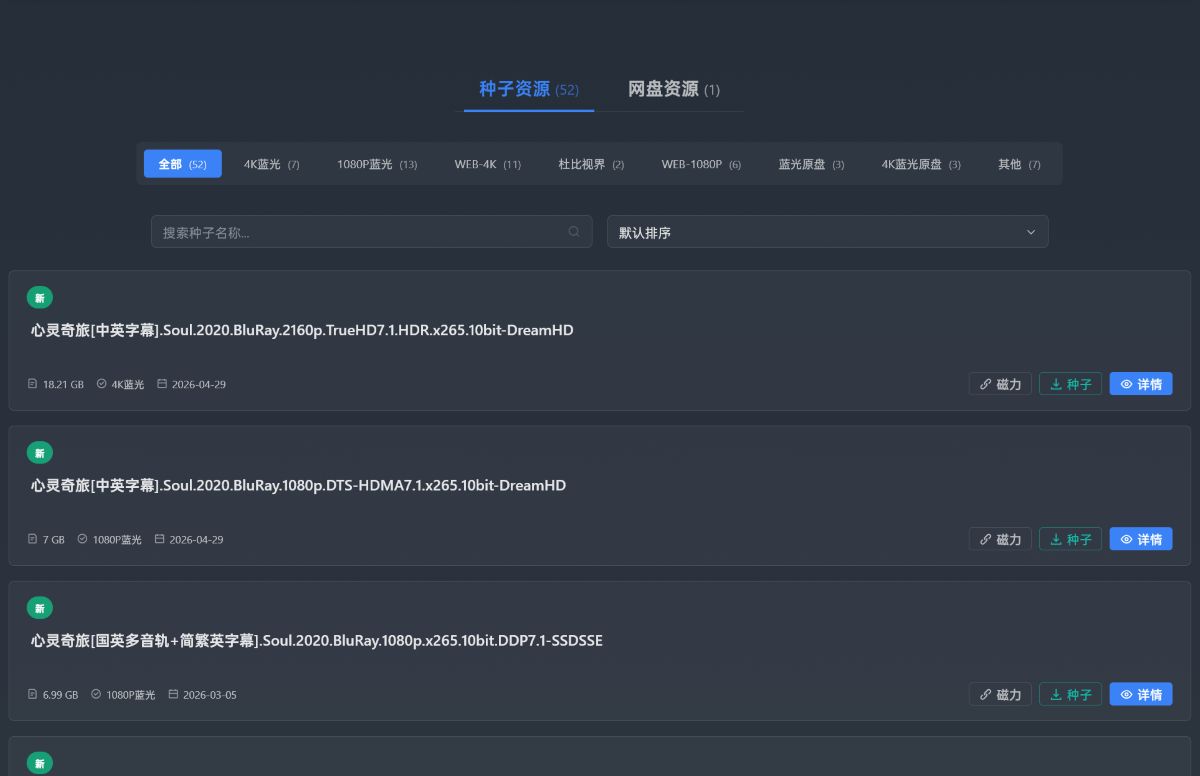Download 种子 for the Soul 2160p TrueHD release

pyautogui.click(x=1070, y=384)
